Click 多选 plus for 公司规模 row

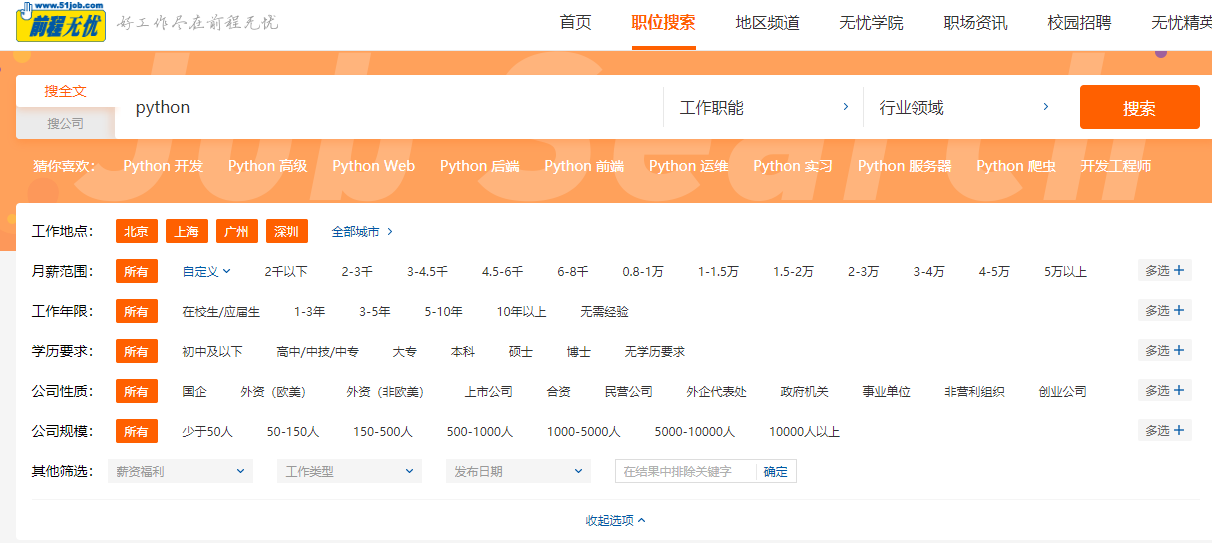[1165, 430]
